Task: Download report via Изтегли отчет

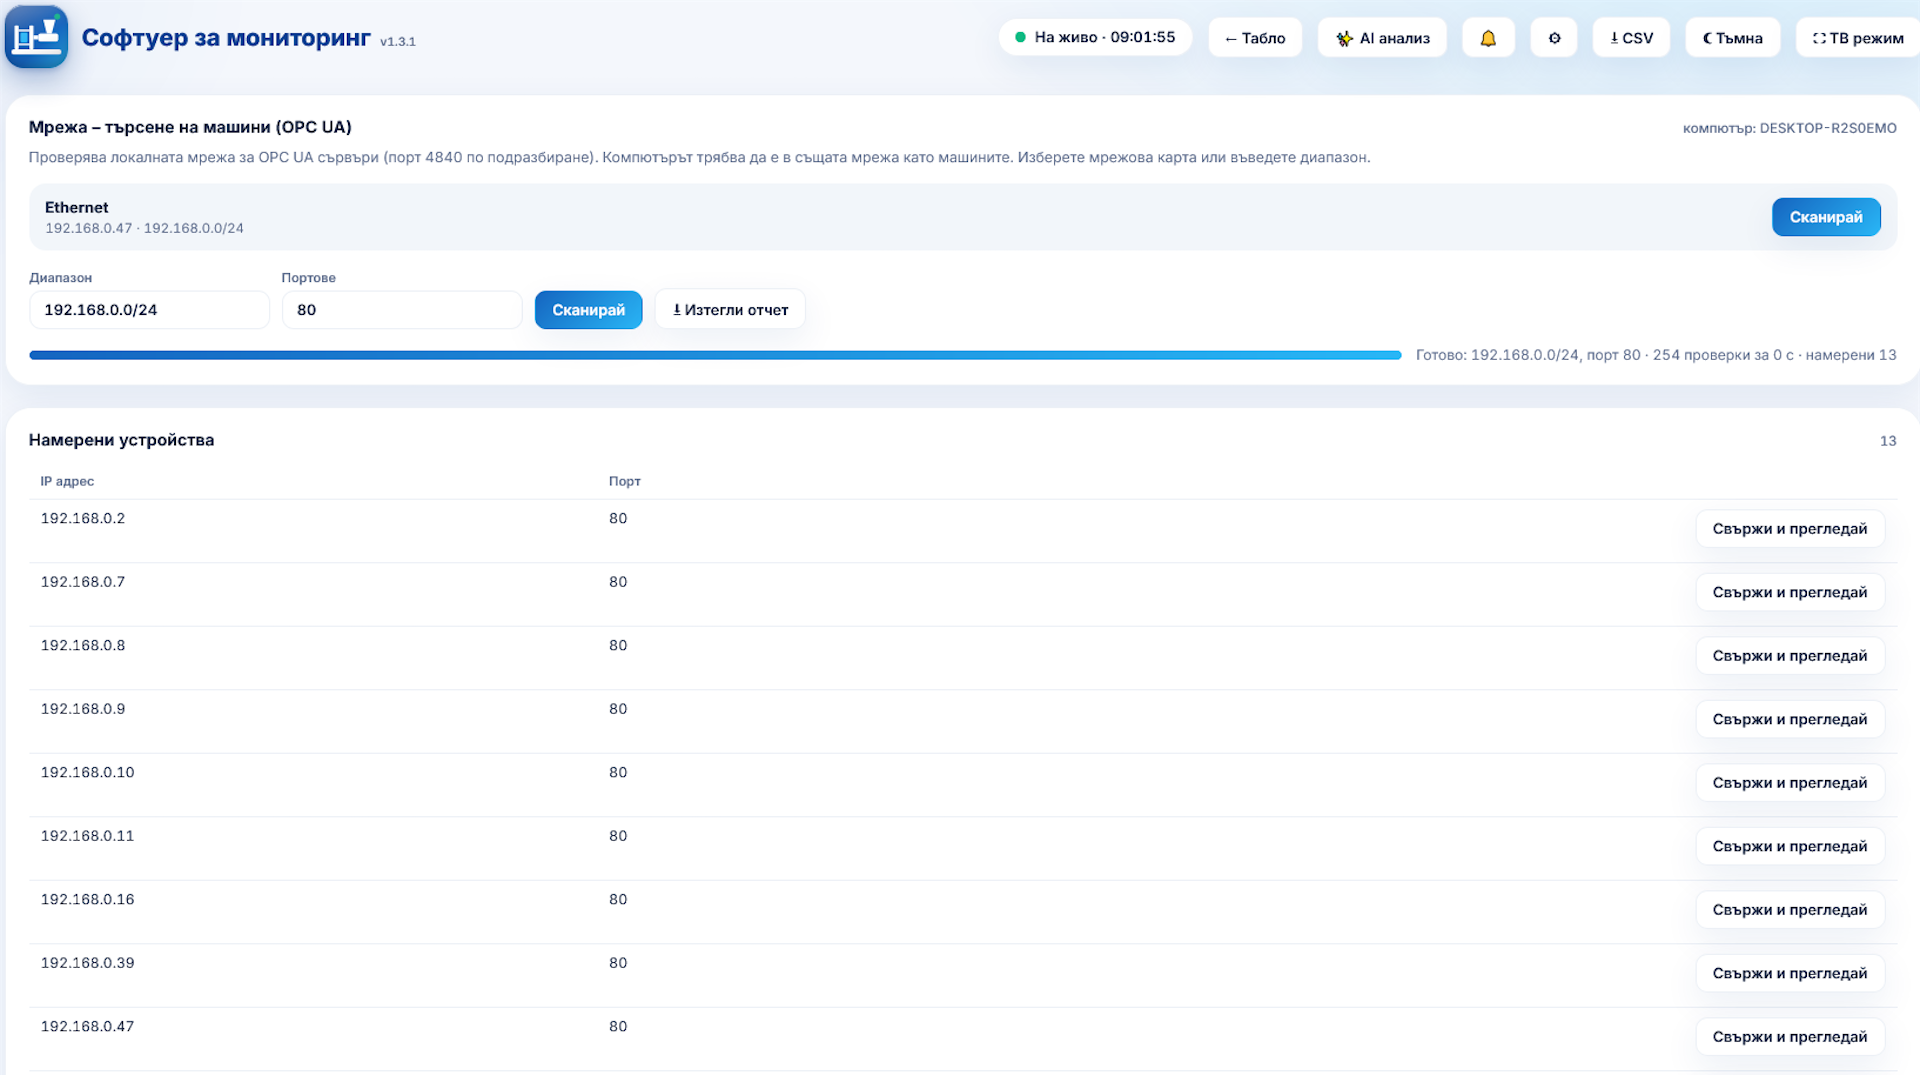Action: pyautogui.click(x=730, y=310)
